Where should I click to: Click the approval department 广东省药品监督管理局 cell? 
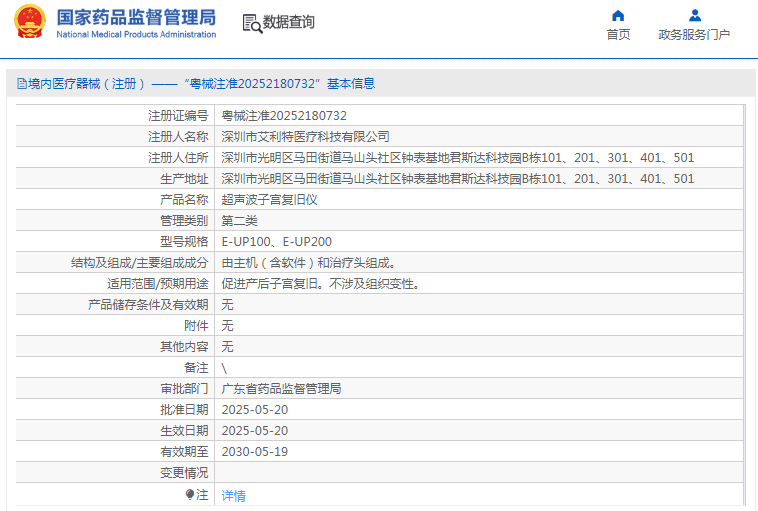[281, 389]
